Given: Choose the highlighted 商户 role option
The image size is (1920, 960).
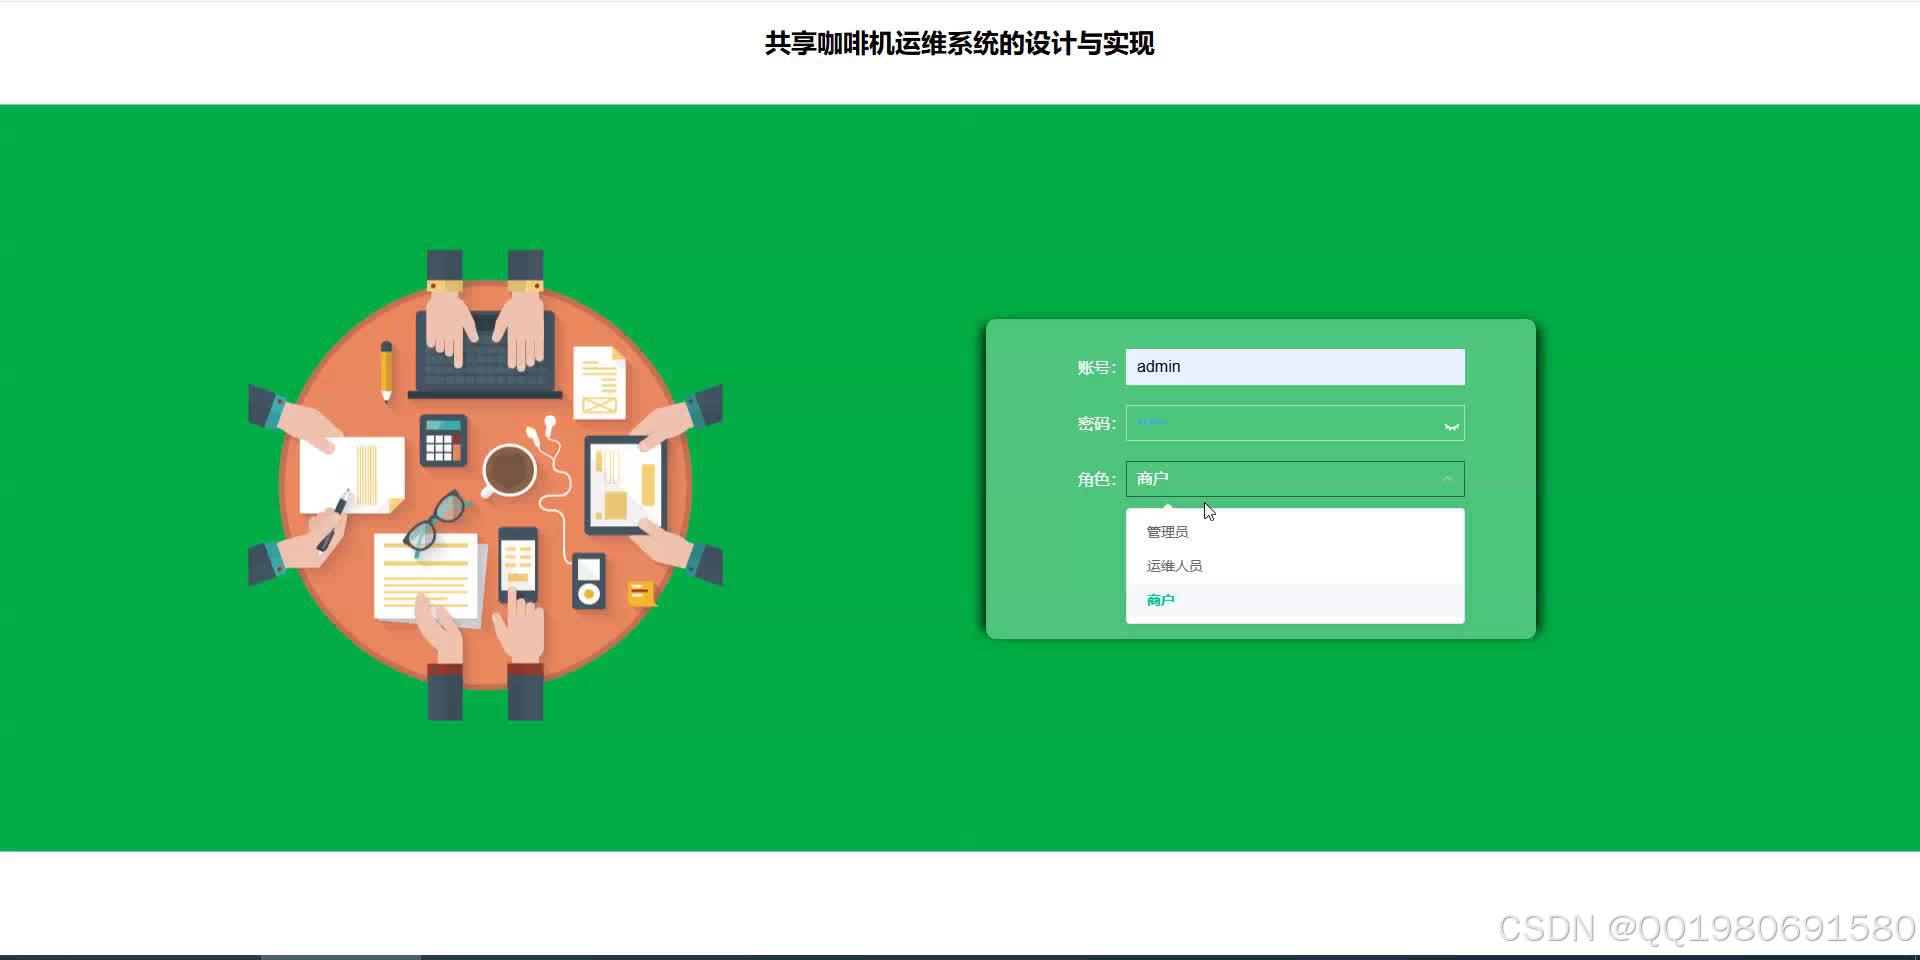Looking at the screenshot, I should click(1160, 599).
